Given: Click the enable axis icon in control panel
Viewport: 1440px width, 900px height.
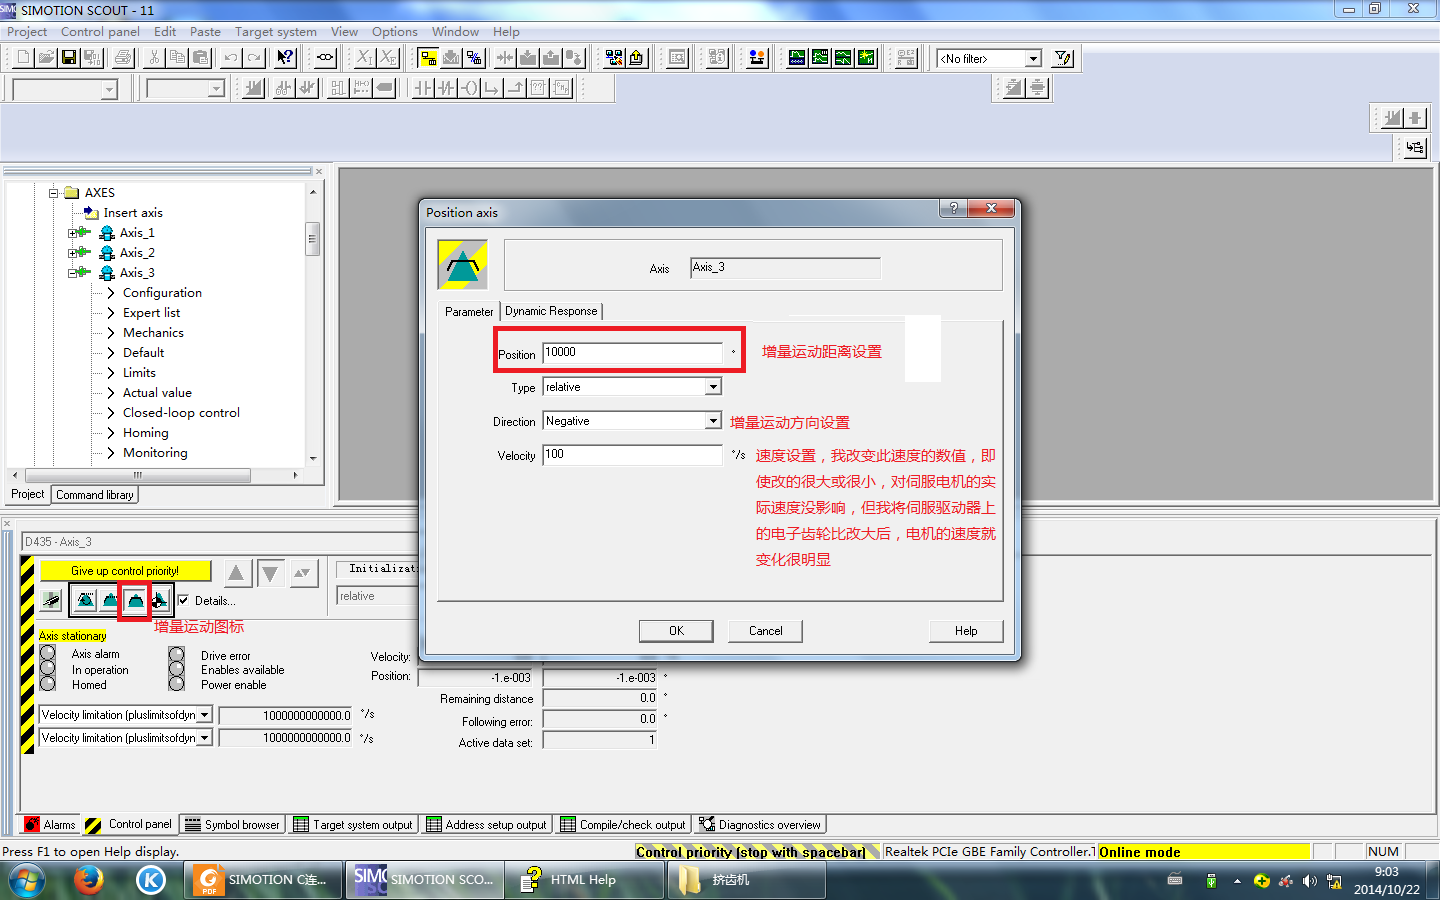Looking at the screenshot, I should pos(52,600).
